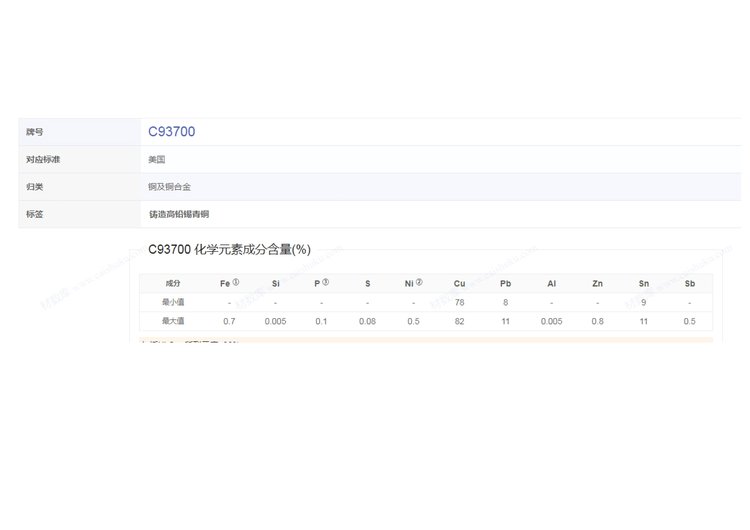
Task: Select the Cu minimum value 78
Action: pos(459,302)
